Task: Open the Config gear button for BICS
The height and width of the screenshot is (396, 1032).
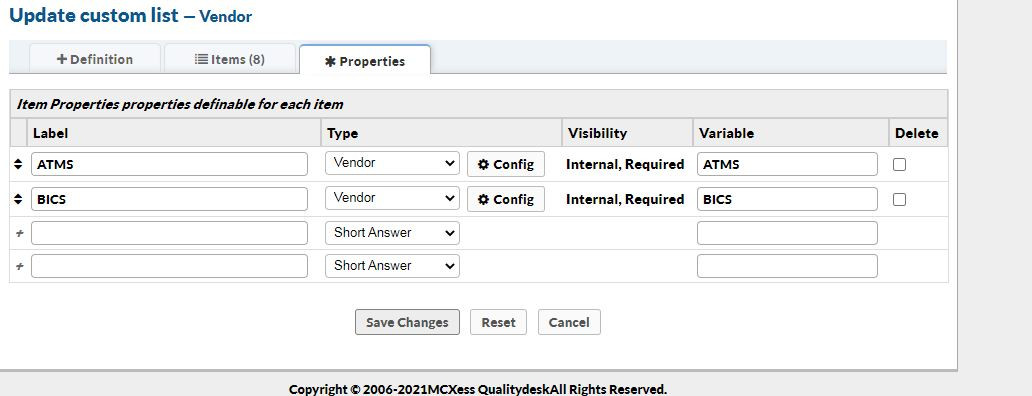Action: coord(505,199)
